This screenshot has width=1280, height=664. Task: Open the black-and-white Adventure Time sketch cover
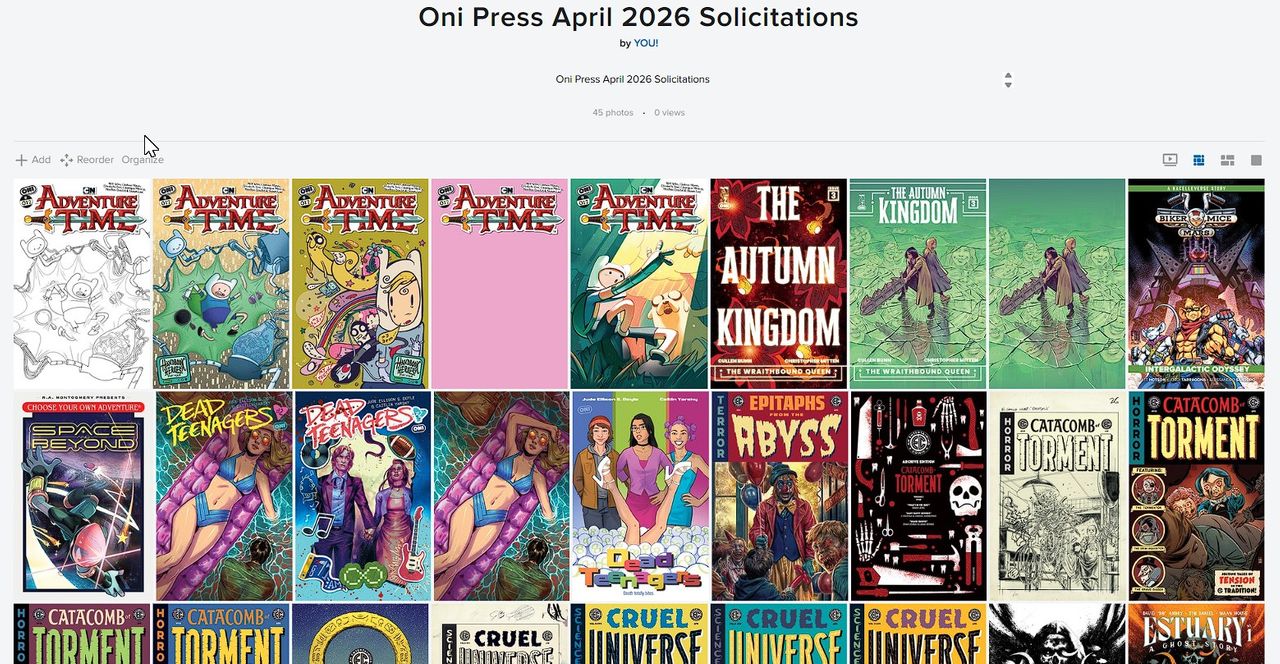[x=82, y=284]
